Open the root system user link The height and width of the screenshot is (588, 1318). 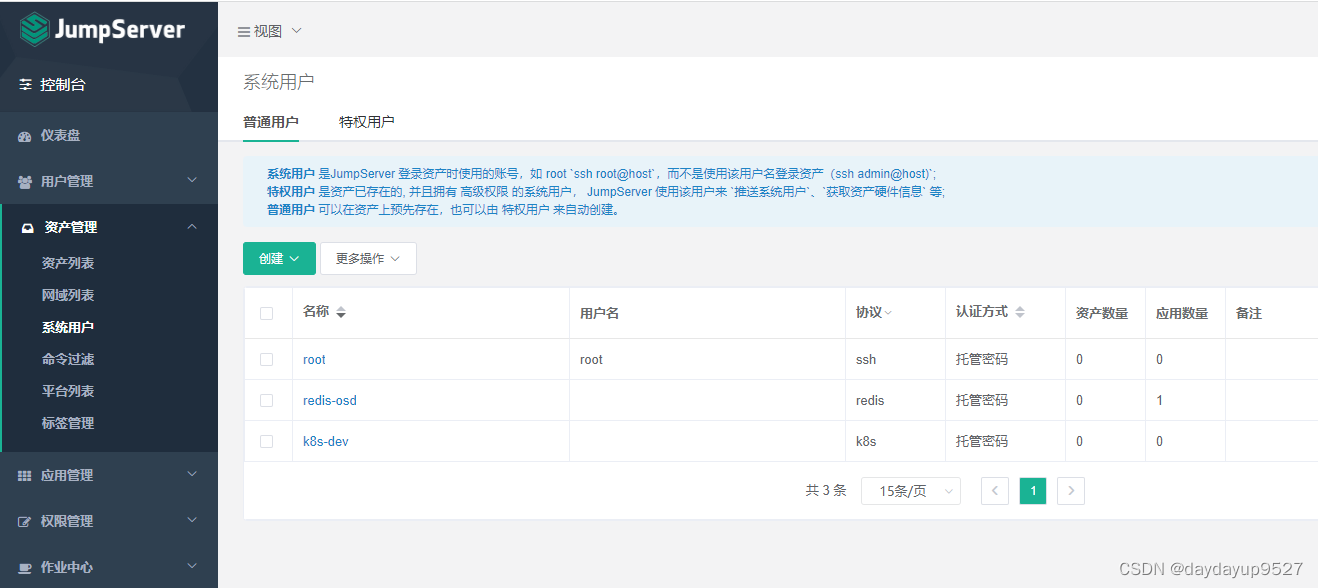click(314, 359)
